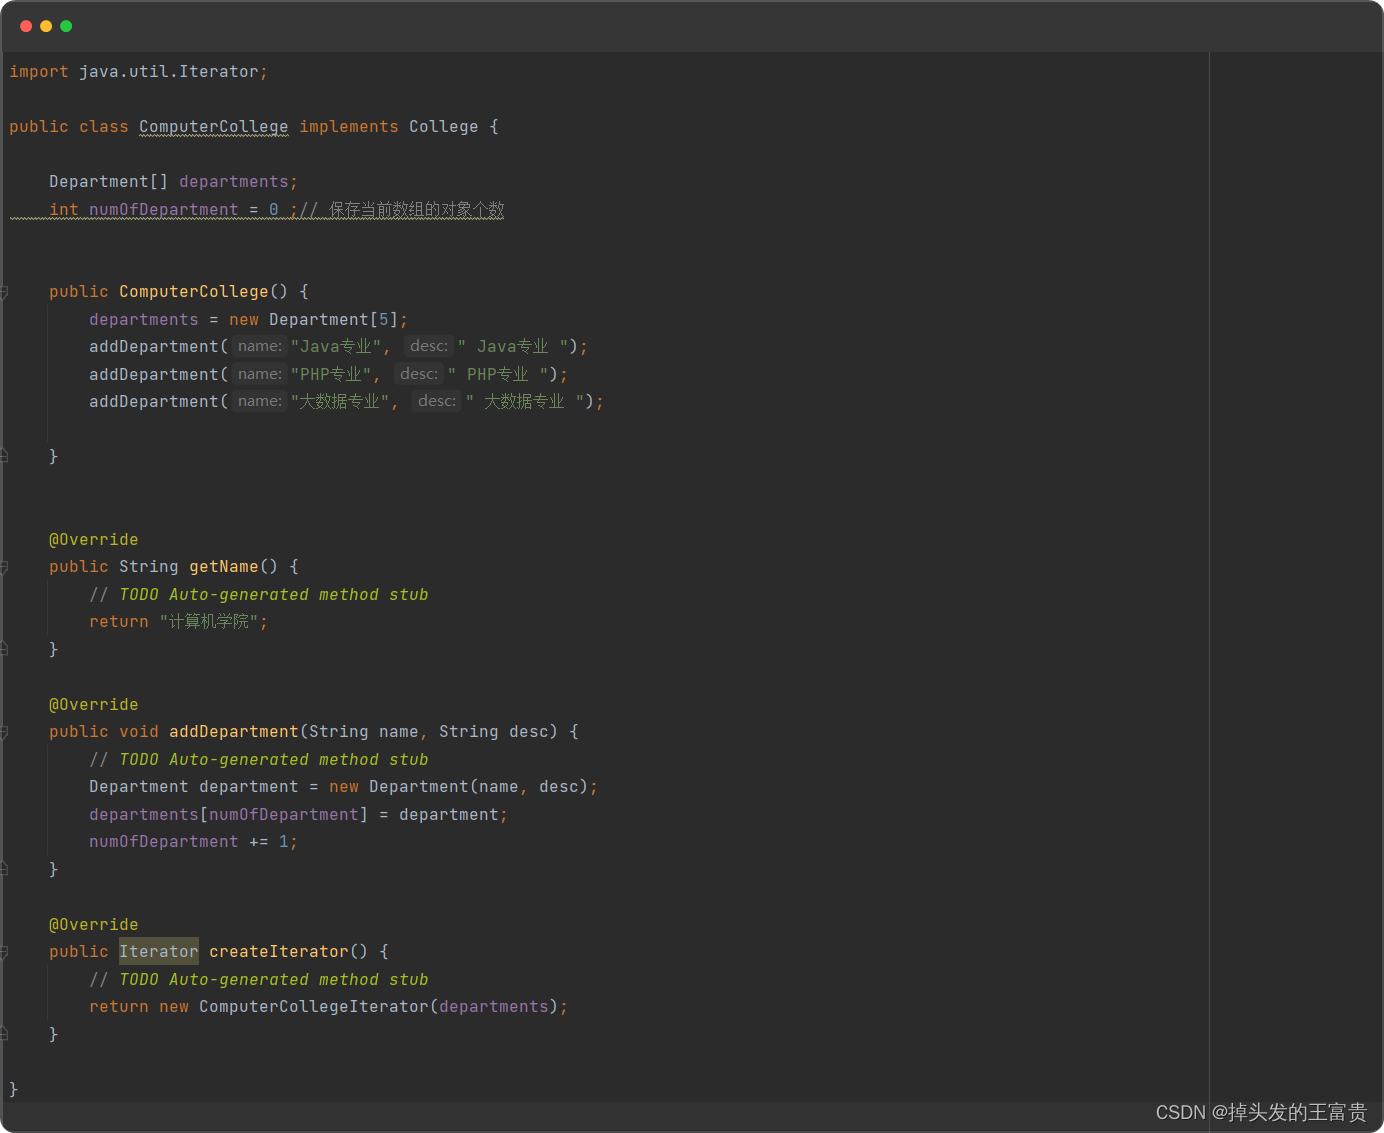
Task: Click the 'Department[]' field type
Action: click(x=109, y=182)
